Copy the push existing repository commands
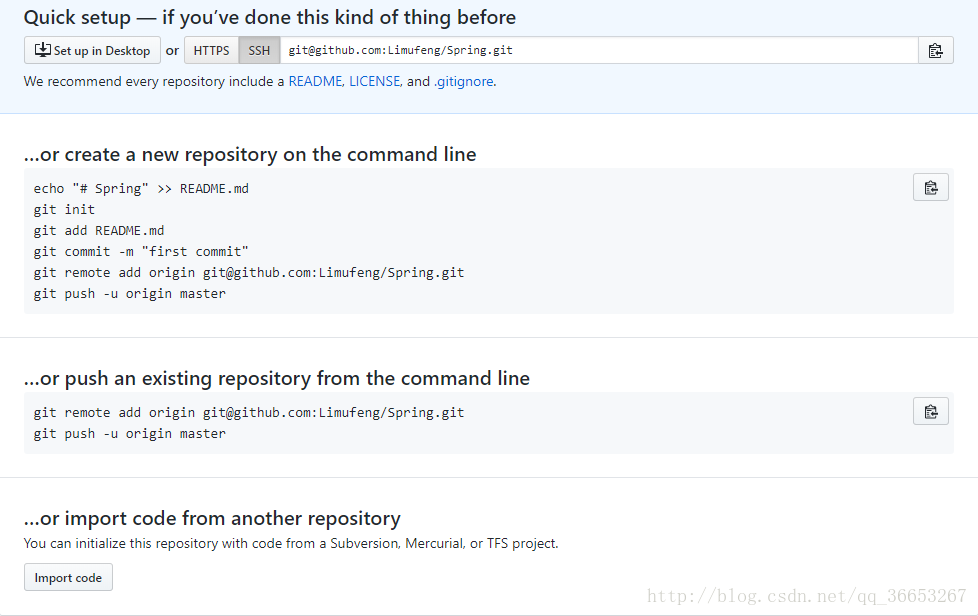Viewport: 978px width, 616px height. pyautogui.click(x=931, y=411)
